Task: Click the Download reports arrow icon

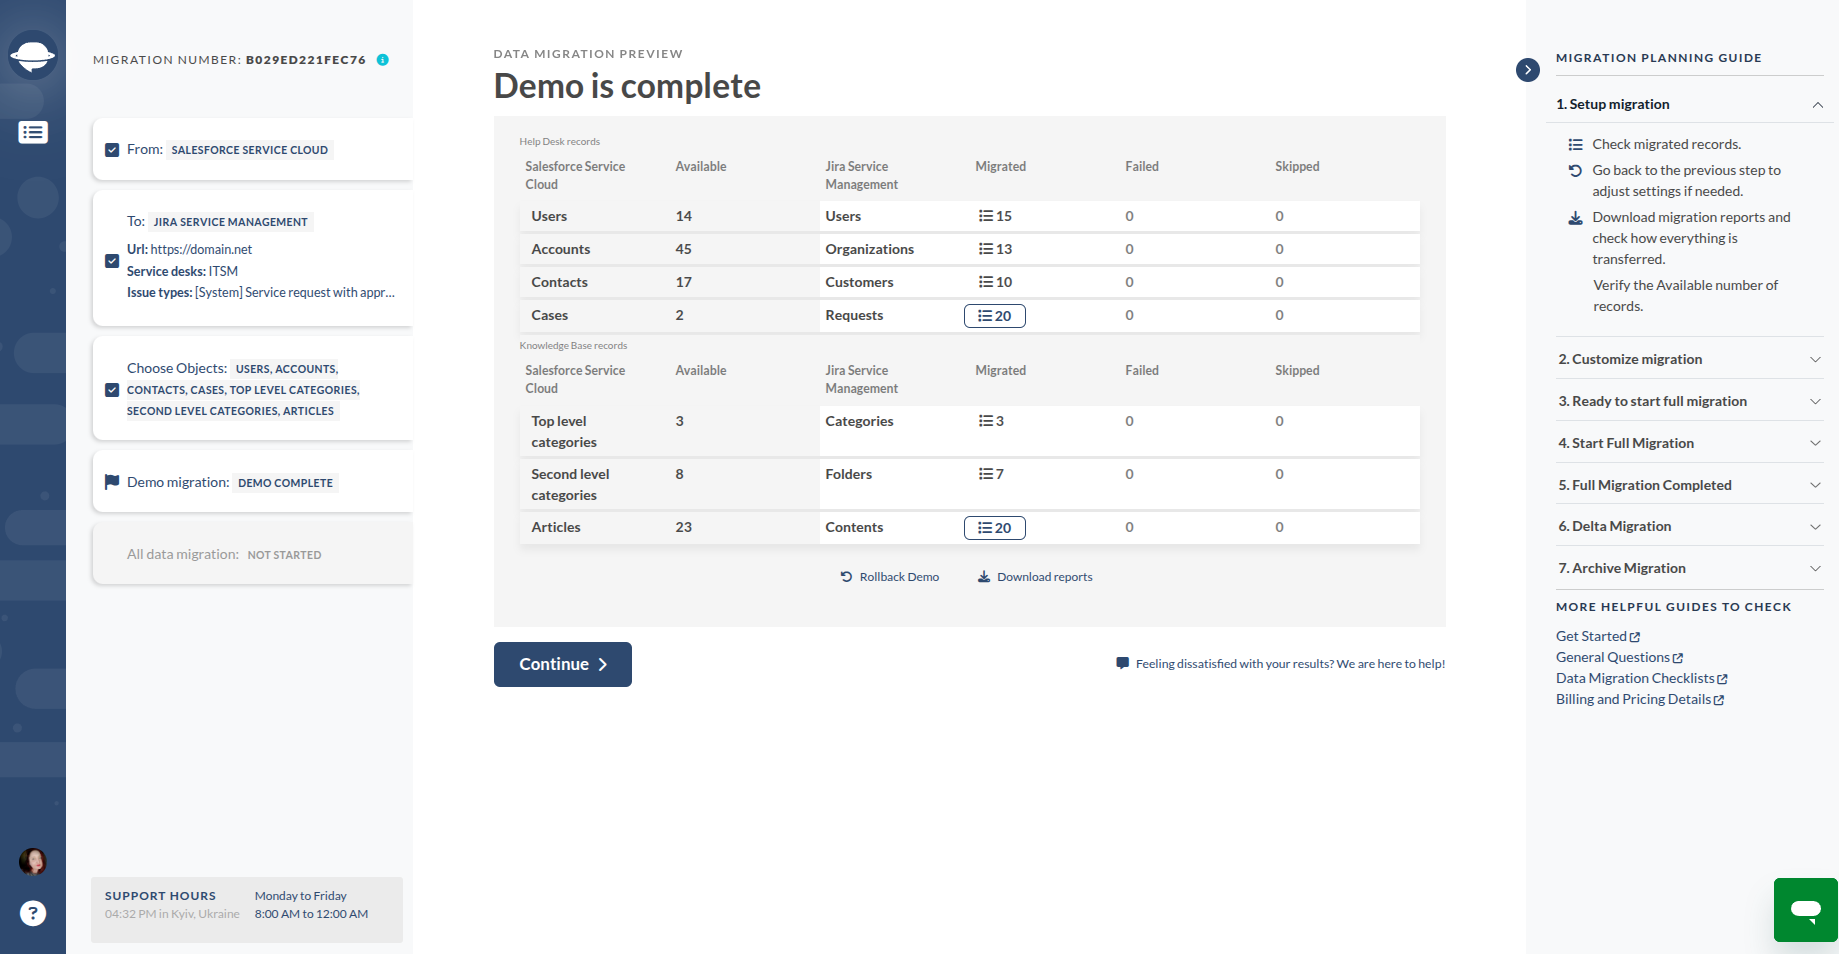Action: [984, 577]
